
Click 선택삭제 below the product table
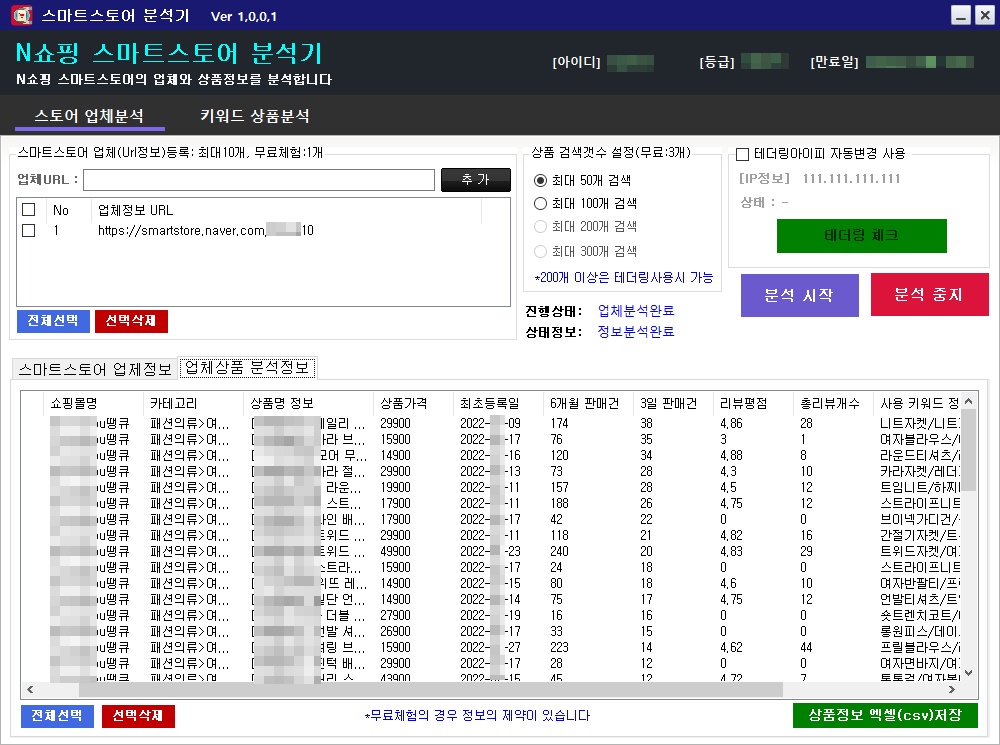(138, 716)
